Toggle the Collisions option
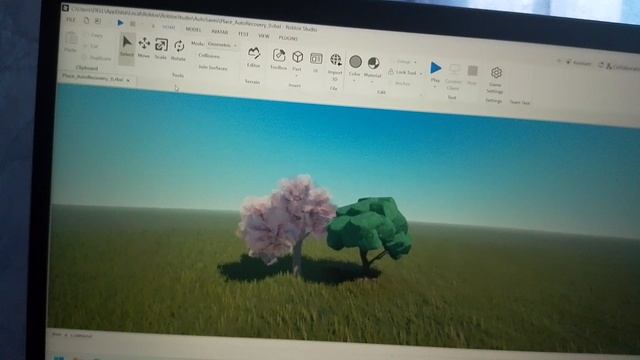This screenshot has height=360, width=640. click(x=209, y=56)
